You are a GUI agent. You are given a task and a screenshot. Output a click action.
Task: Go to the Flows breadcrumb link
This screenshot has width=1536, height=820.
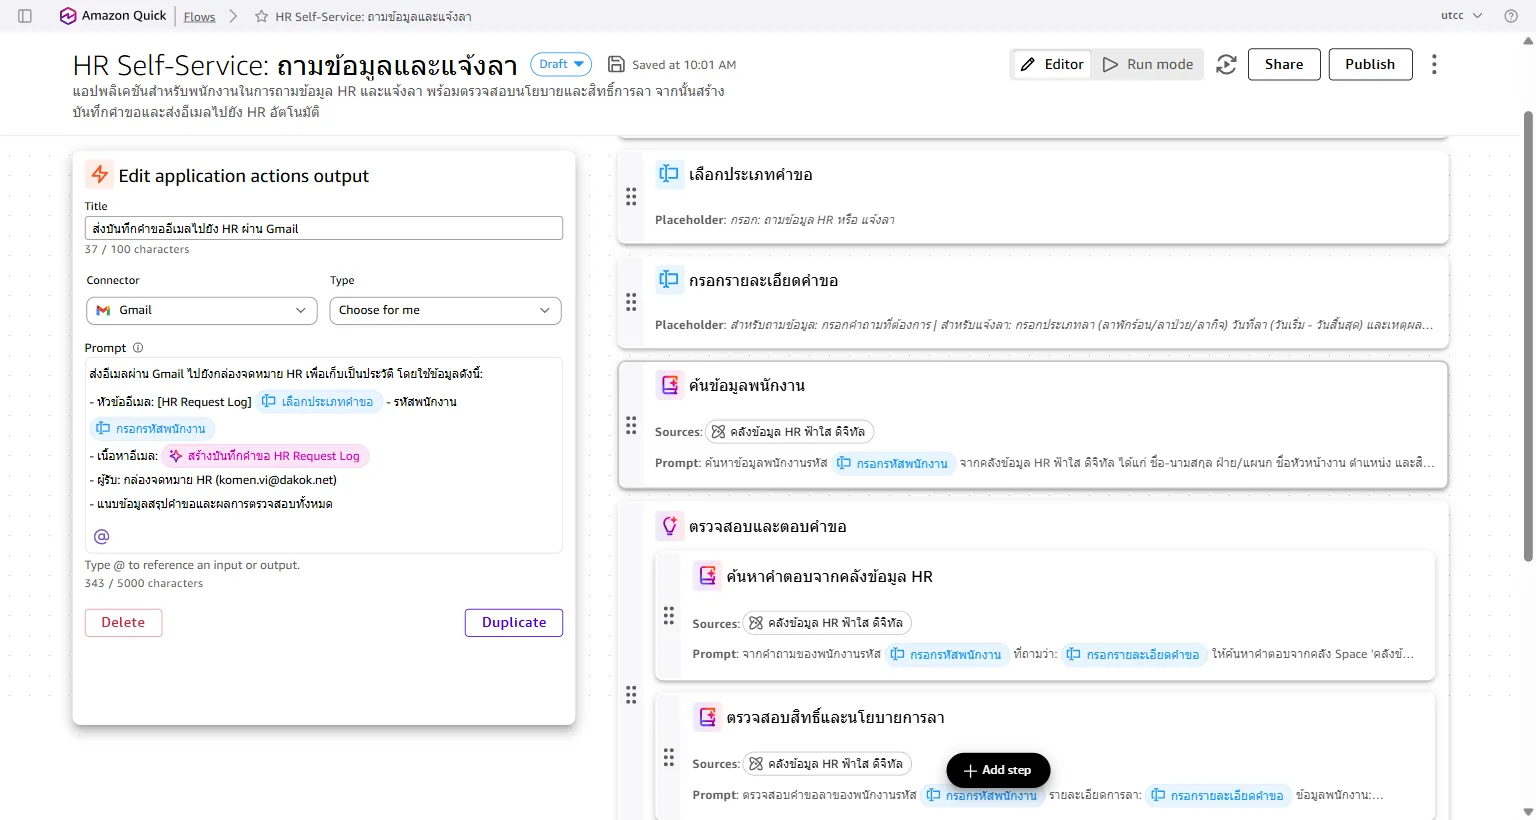[x=200, y=16]
